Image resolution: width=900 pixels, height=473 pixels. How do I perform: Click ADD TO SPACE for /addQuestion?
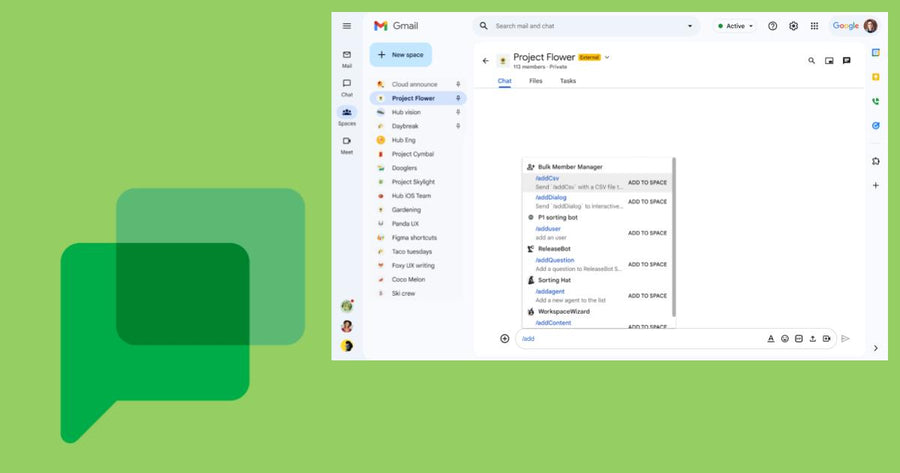point(647,264)
